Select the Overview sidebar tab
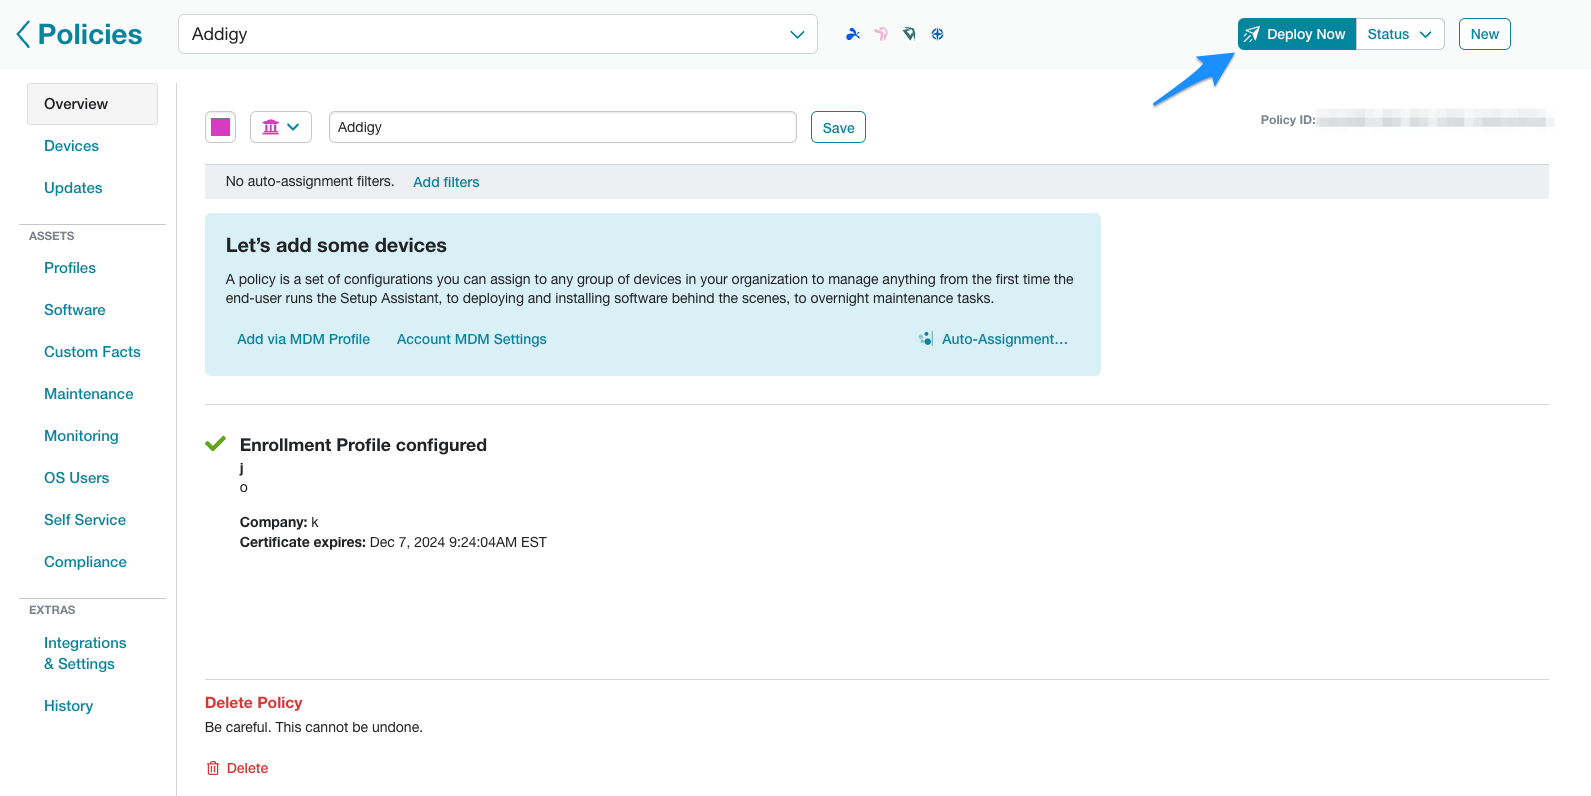Screen dimensions: 1591x796 click(x=92, y=104)
